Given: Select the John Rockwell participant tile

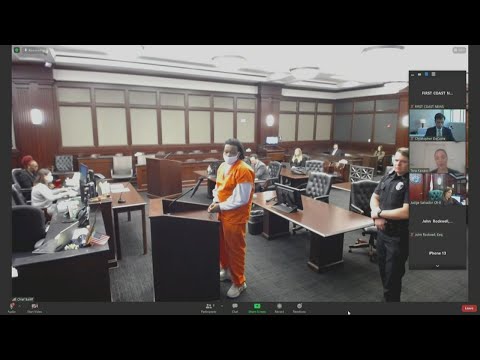Looking at the screenshot, I should point(437,221).
